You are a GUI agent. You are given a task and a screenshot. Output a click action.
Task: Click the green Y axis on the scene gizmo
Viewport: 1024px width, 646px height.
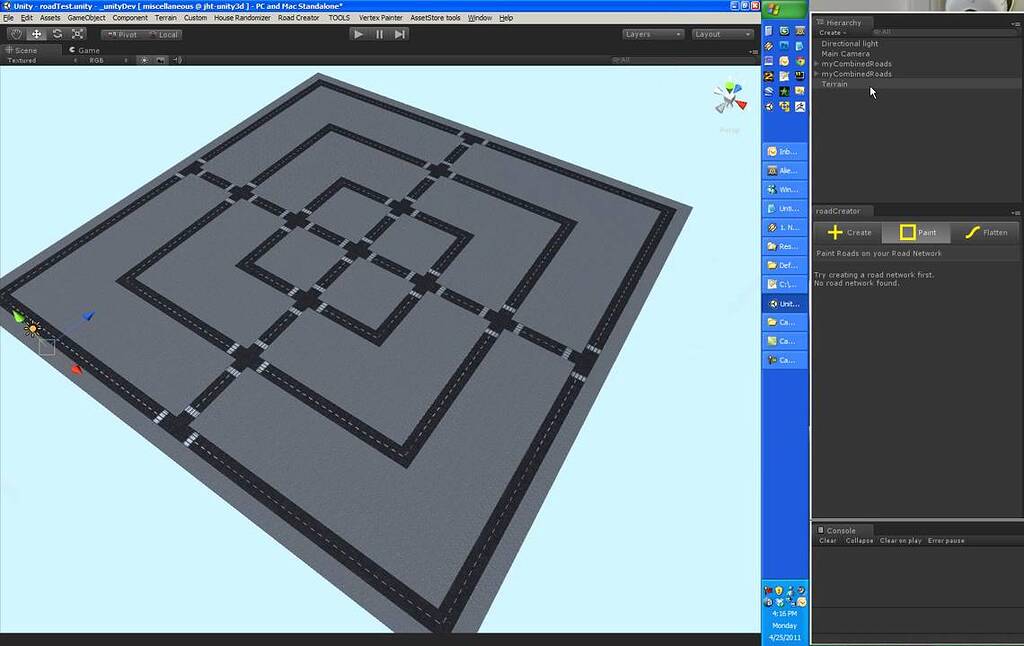[x=729, y=86]
